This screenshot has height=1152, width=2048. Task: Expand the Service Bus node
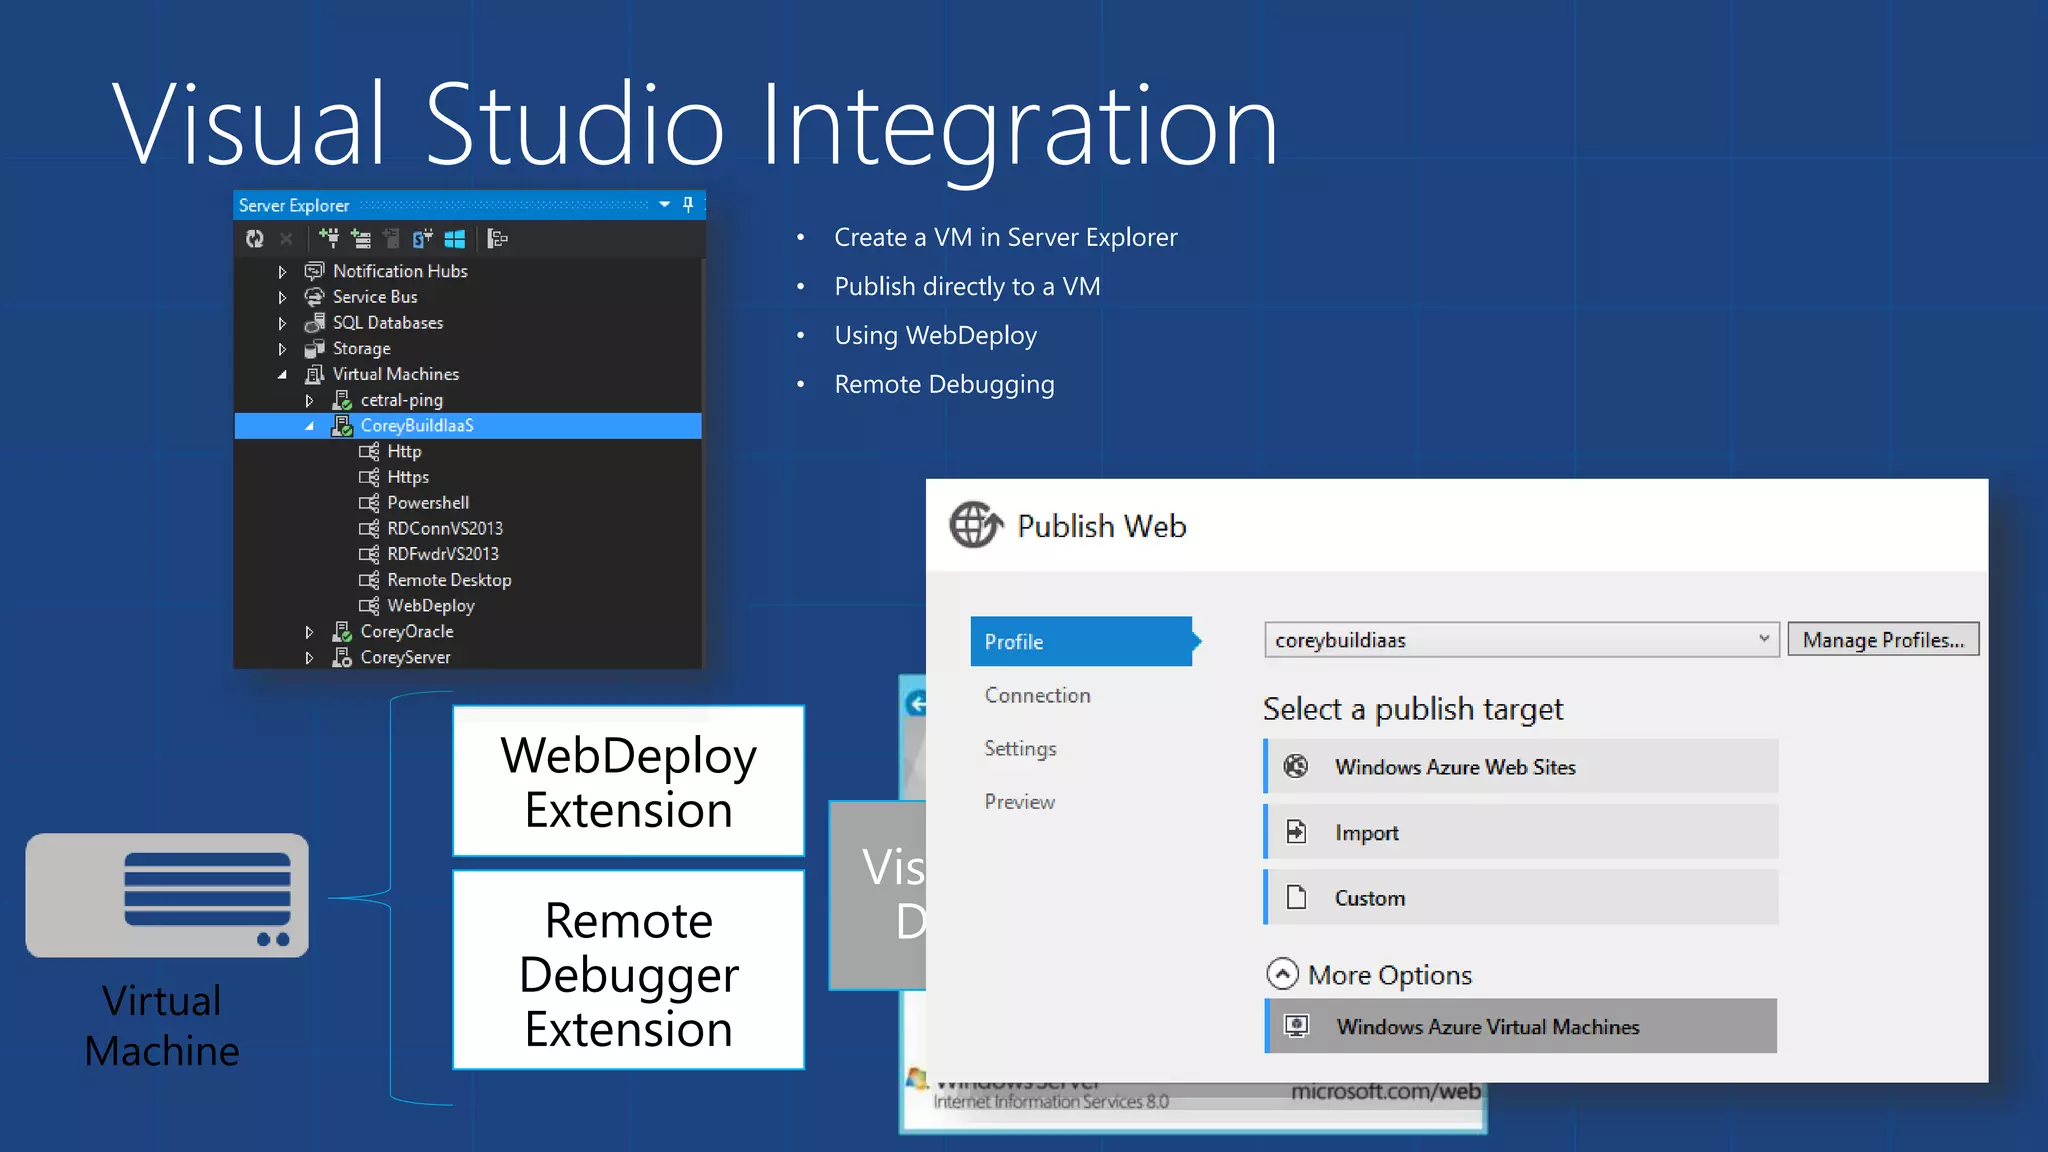(x=282, y=297)
